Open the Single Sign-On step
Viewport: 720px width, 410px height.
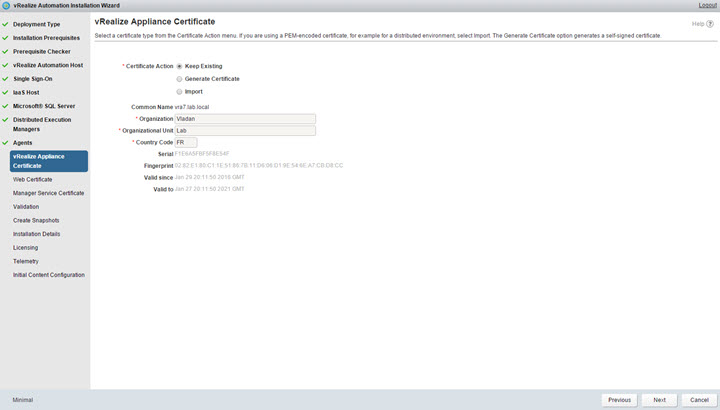click(33, 79)
